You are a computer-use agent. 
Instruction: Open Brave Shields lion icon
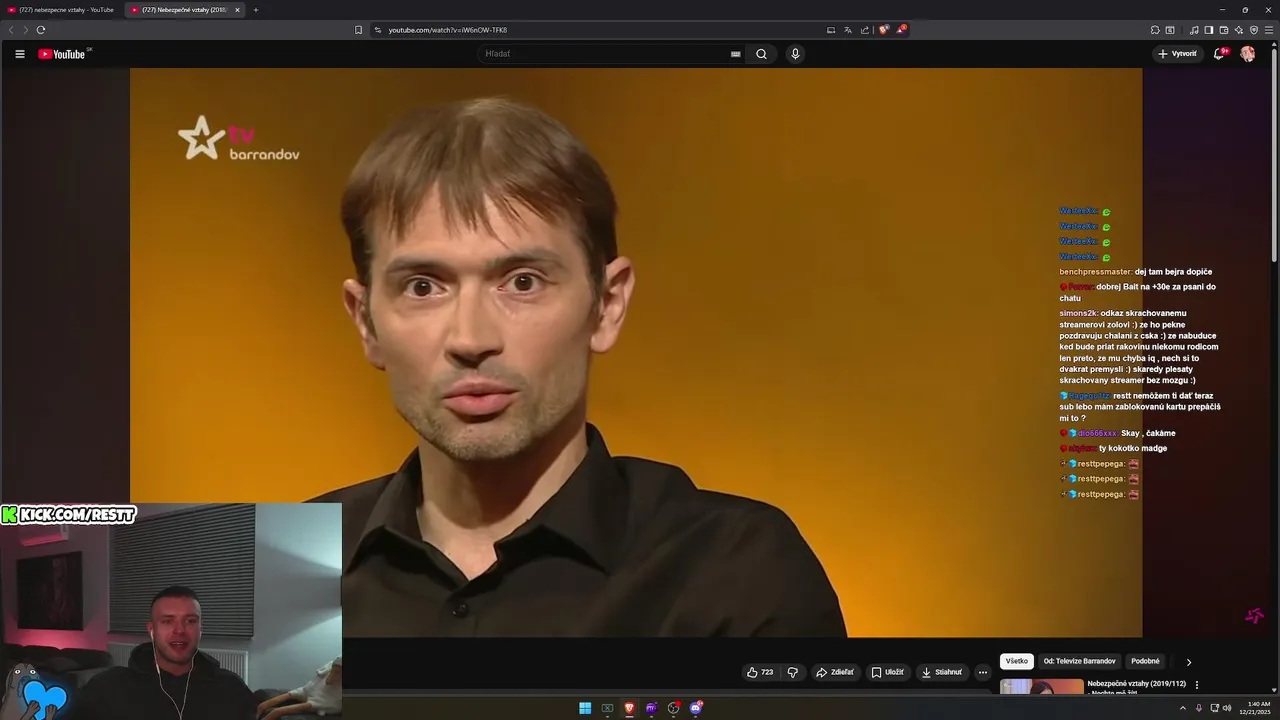(x=884, y=30)
